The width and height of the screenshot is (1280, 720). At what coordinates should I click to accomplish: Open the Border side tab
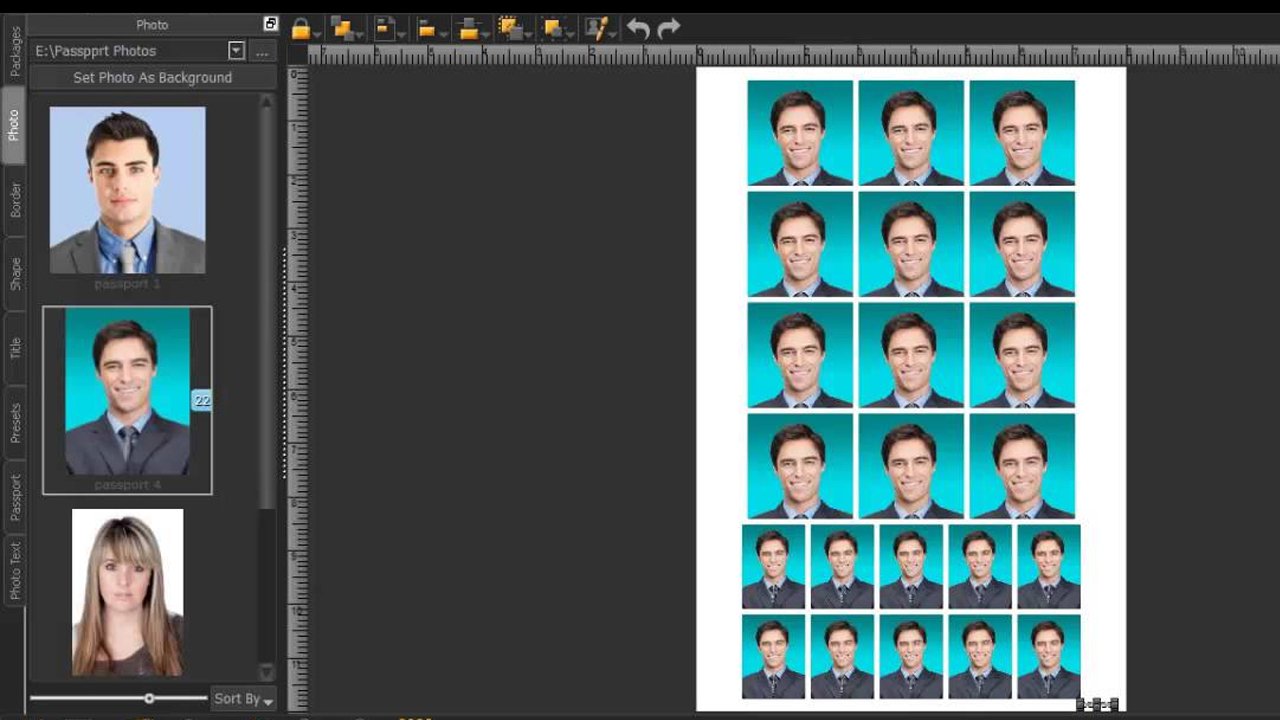click(x=15, y=200)
